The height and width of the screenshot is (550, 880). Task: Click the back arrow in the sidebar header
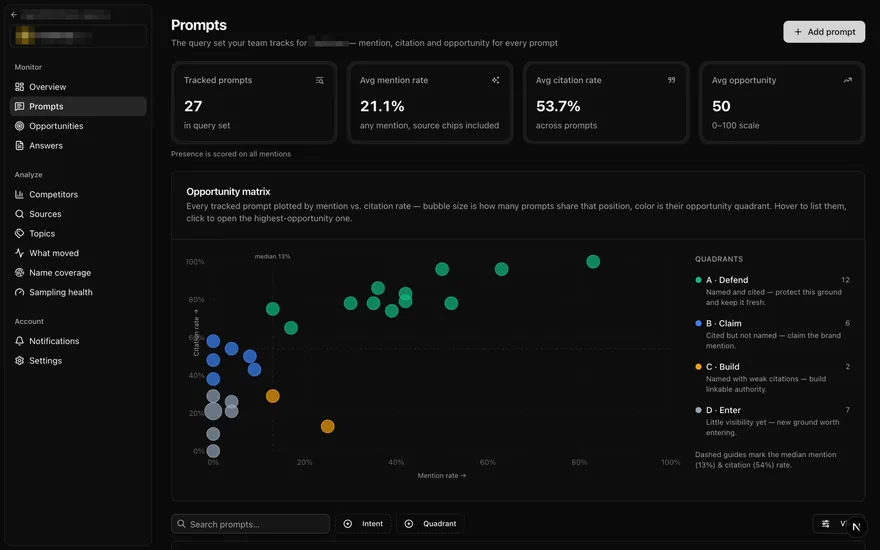[x=14, y=15]
